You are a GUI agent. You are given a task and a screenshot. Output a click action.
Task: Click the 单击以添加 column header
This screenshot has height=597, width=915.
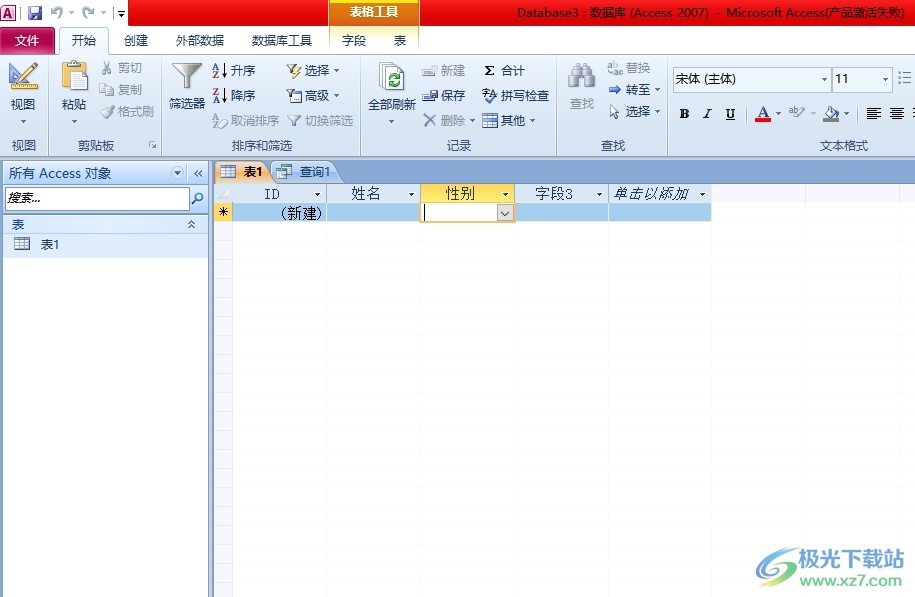[659, 194]
